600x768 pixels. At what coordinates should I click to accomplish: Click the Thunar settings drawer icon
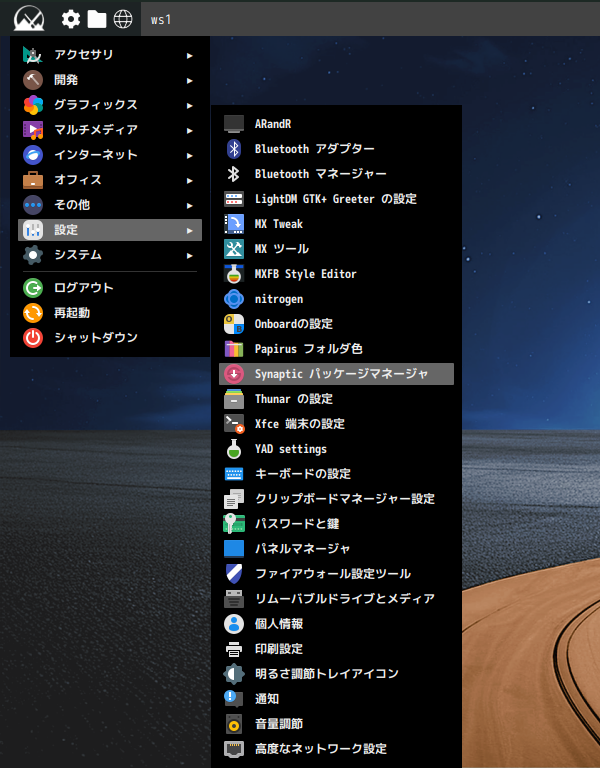[x=234, y=399]
